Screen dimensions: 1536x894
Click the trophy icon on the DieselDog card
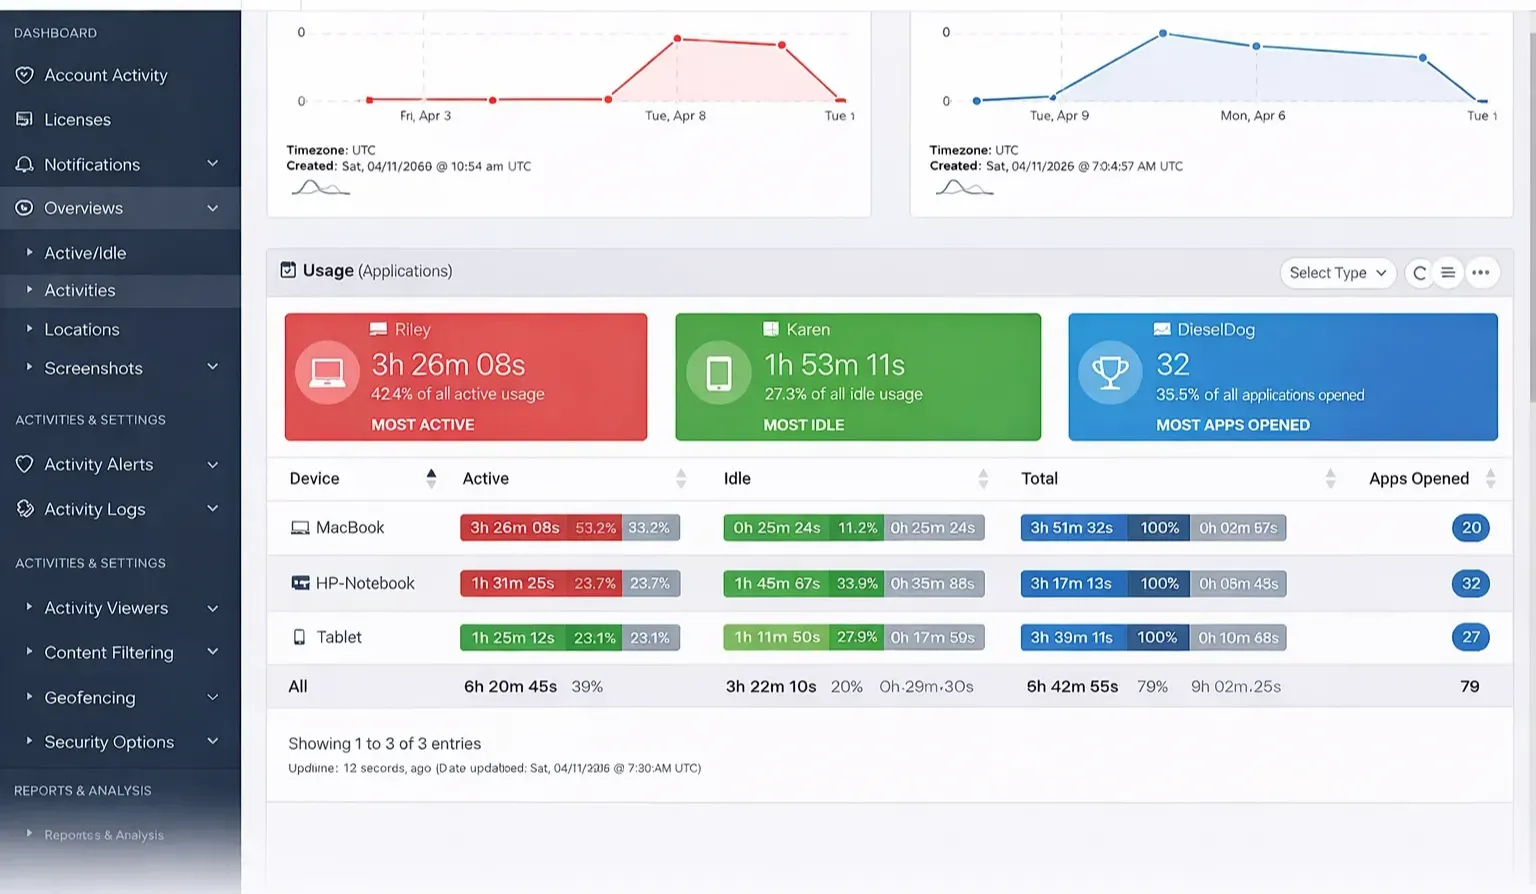point(1110,372)
